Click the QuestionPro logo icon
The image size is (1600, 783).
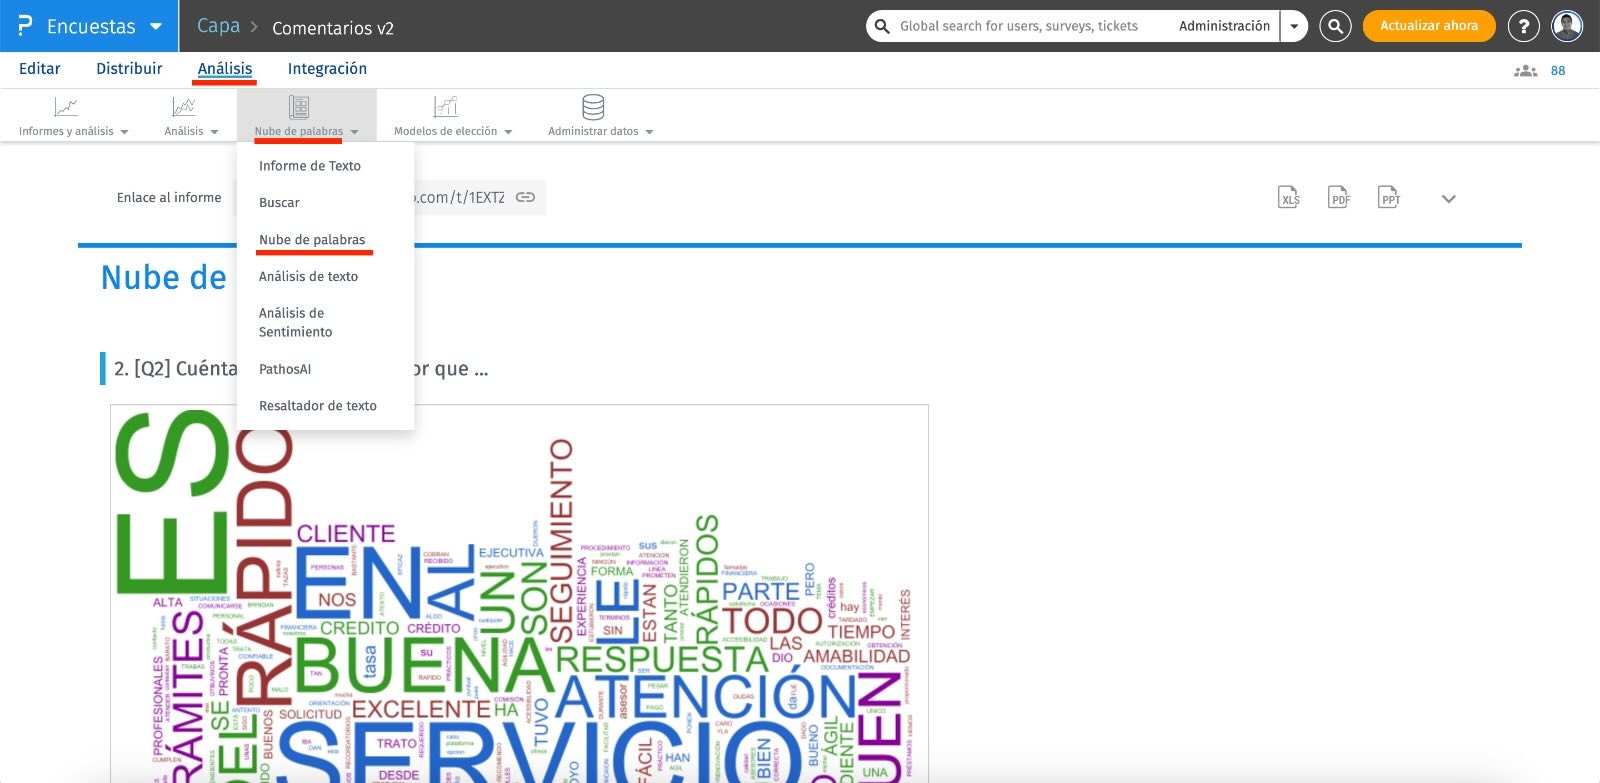click(25, 26)
